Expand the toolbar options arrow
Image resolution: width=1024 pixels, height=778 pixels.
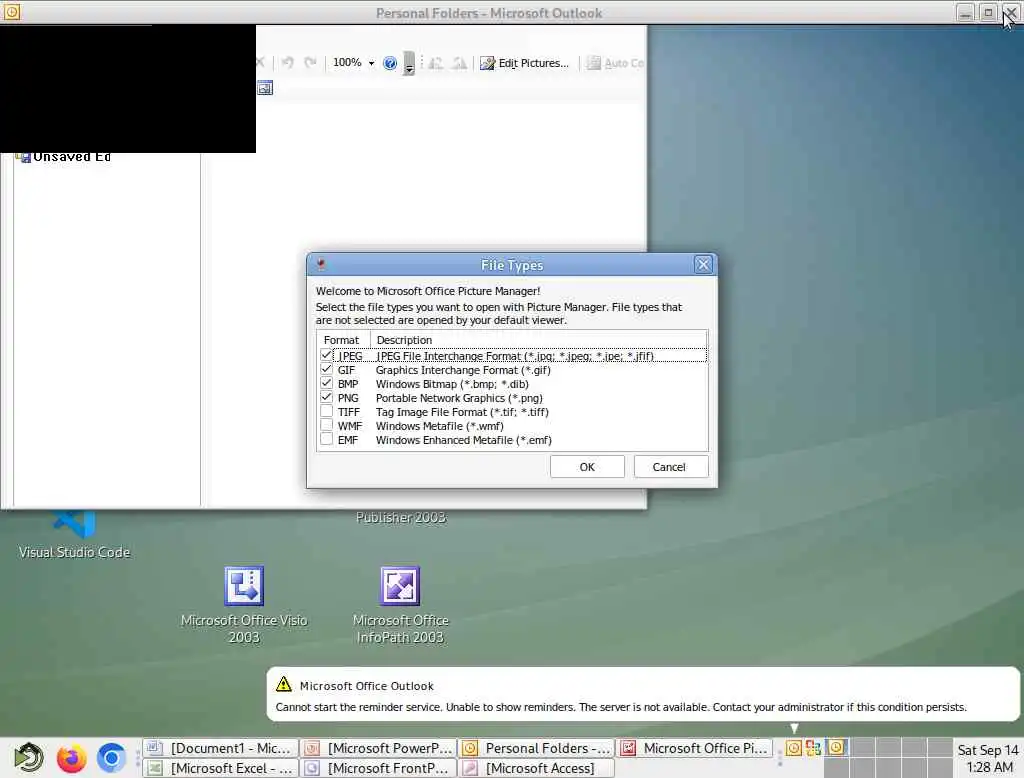point(409,63)
